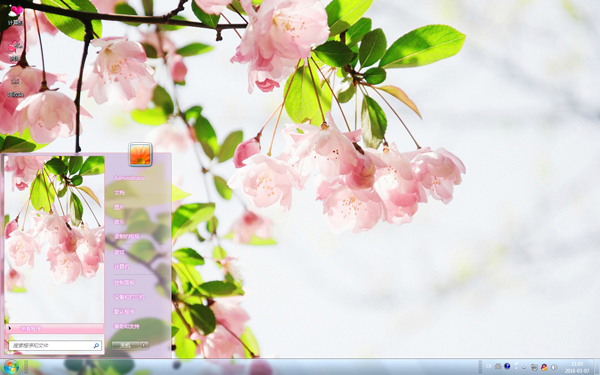Open the QQ penguin tray icon
The width and height of the screenshot is (600, 375).
(544, 367)
